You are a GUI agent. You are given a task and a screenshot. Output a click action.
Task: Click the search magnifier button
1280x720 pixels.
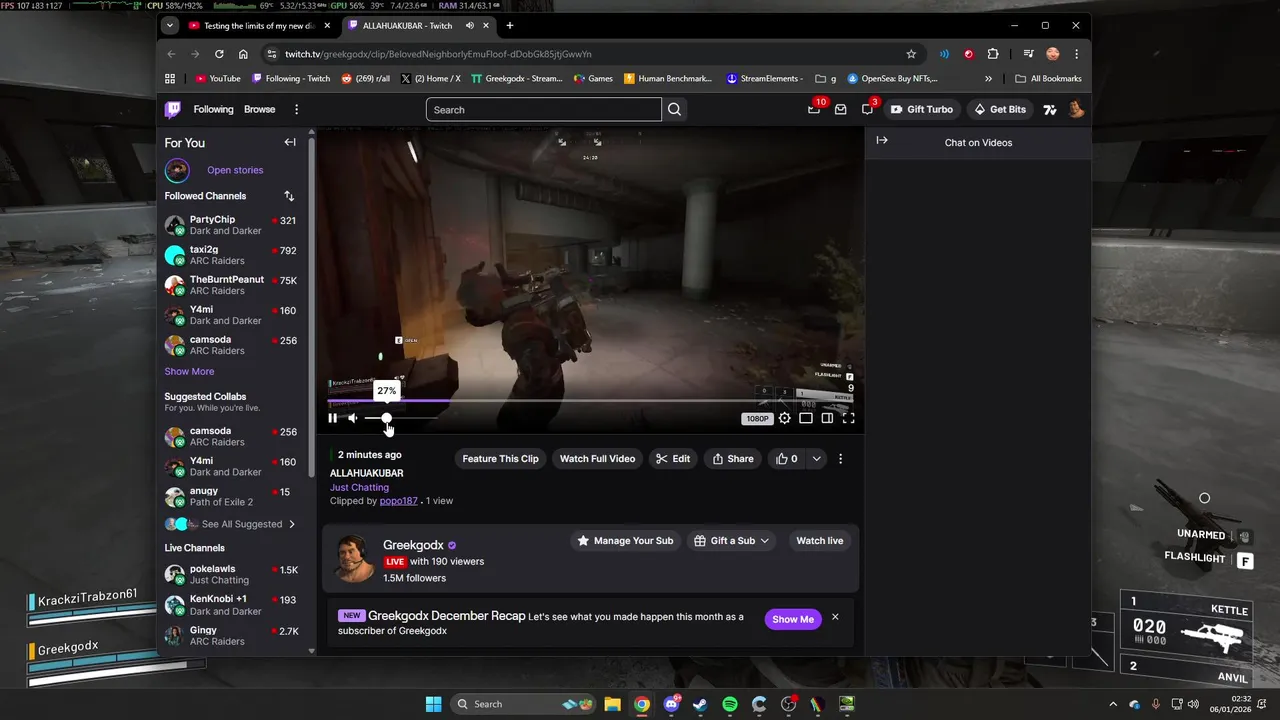674,109
